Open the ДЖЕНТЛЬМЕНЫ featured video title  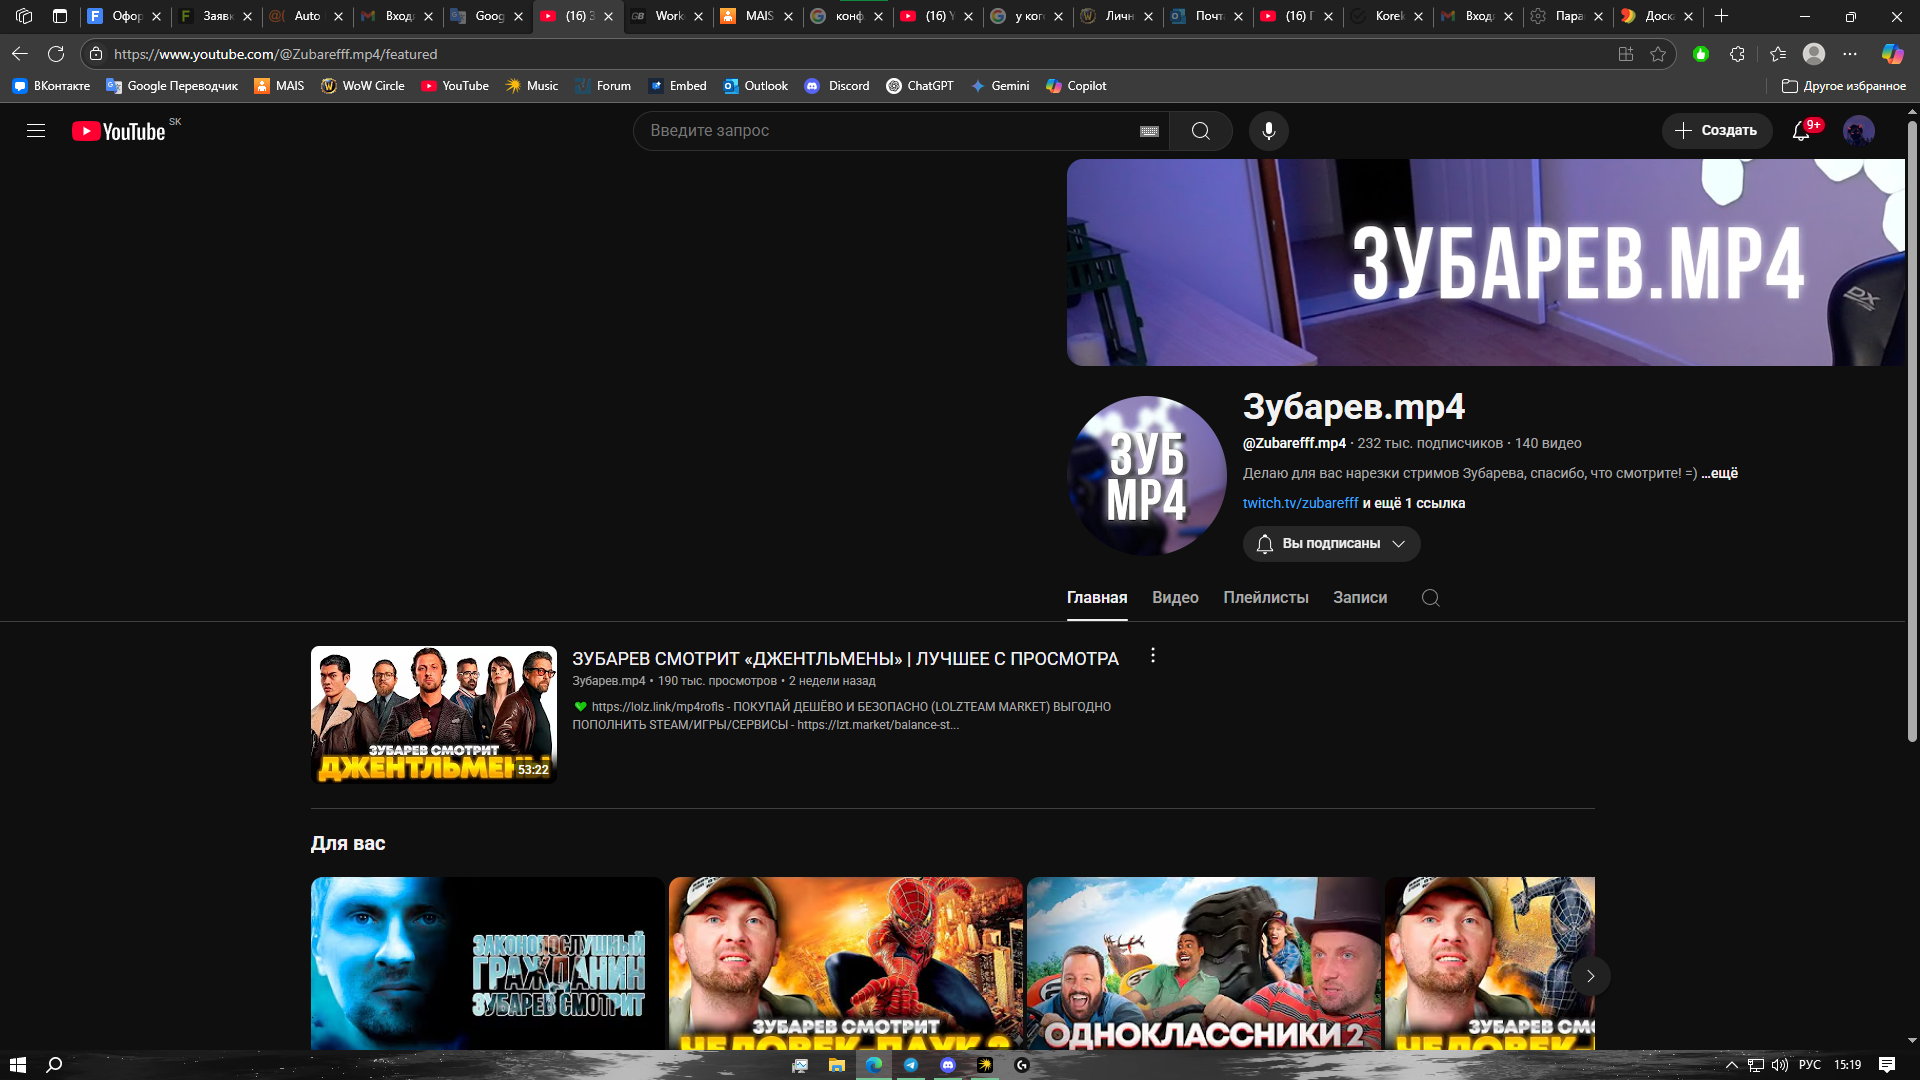pyautogui.click(x=845, y=659)
